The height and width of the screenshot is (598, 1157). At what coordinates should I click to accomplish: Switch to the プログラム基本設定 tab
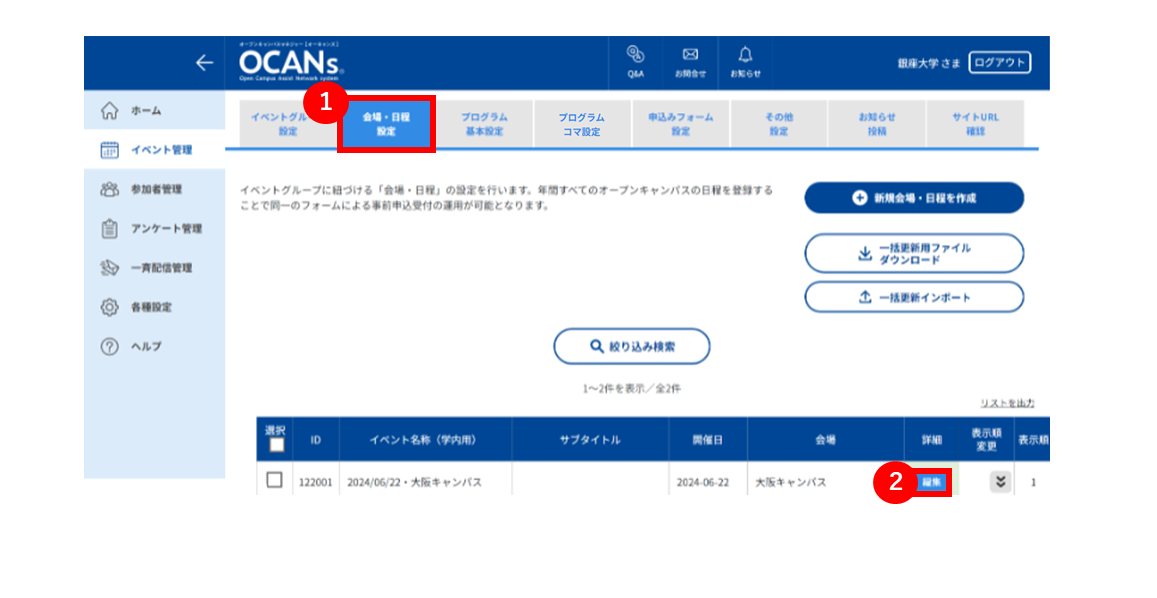tap(484, 124)
